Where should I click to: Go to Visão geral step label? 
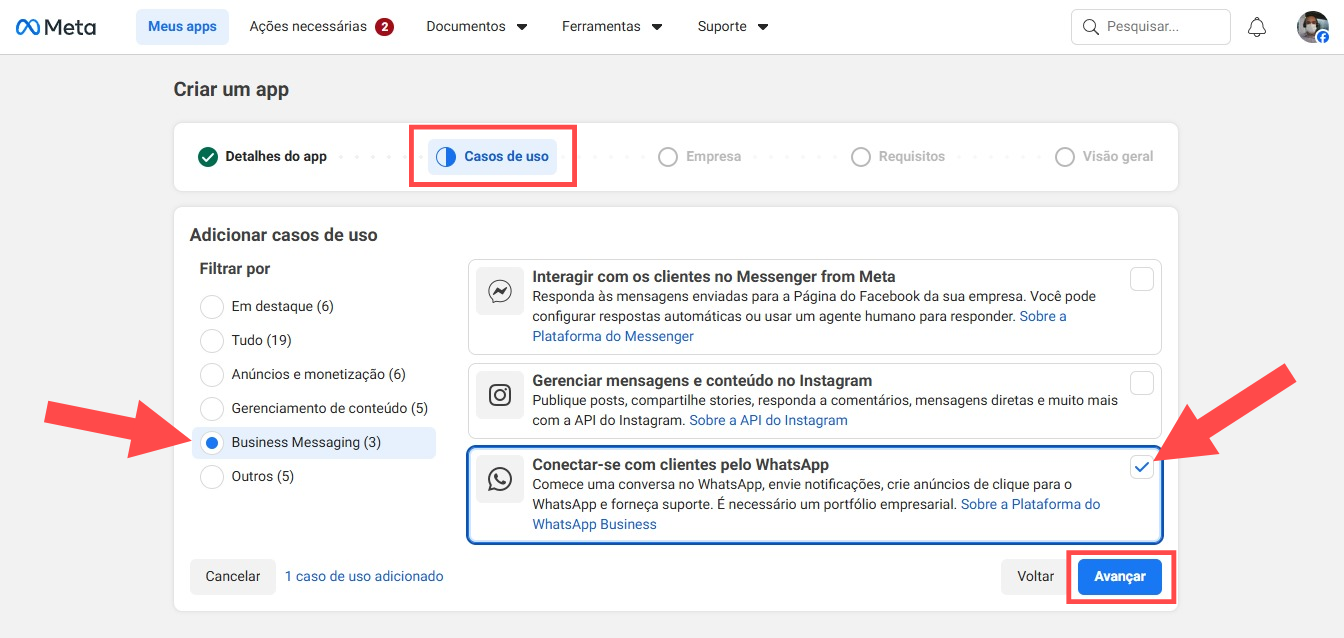[1118, 157]
